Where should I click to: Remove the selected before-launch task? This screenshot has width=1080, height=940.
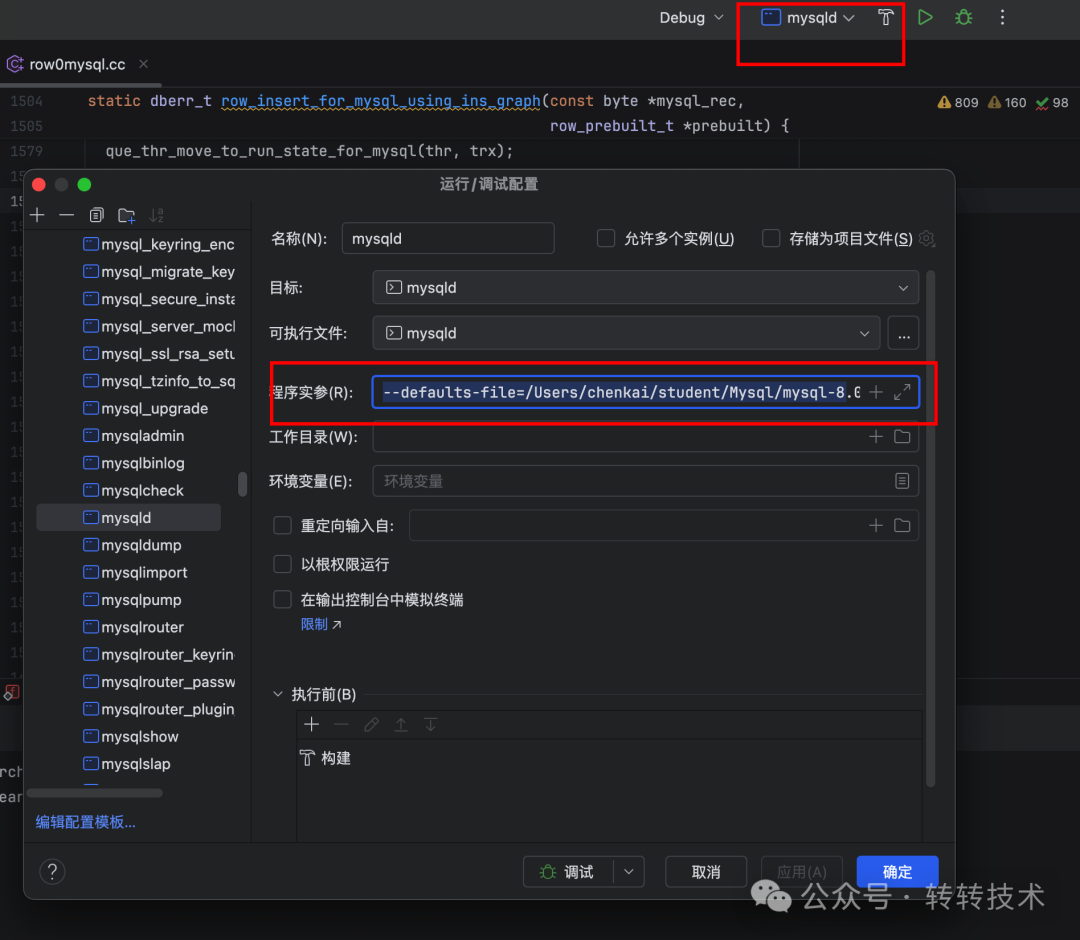pyautogui.click(x=341, y=724)
